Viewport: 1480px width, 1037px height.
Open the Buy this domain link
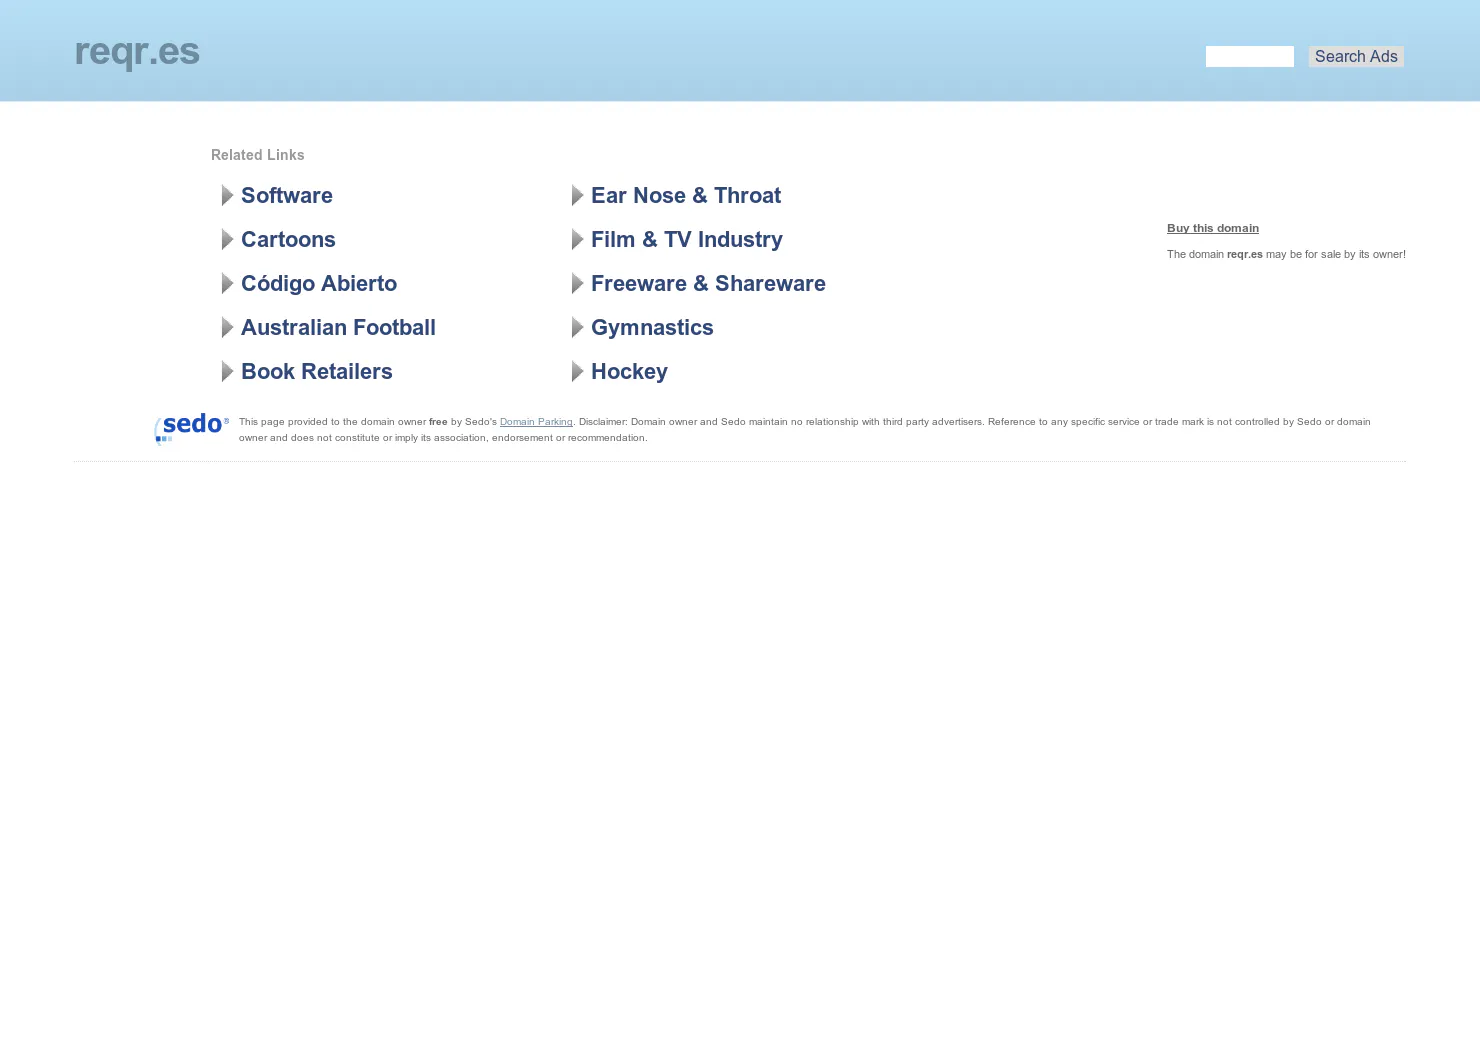coord(1213,228)
